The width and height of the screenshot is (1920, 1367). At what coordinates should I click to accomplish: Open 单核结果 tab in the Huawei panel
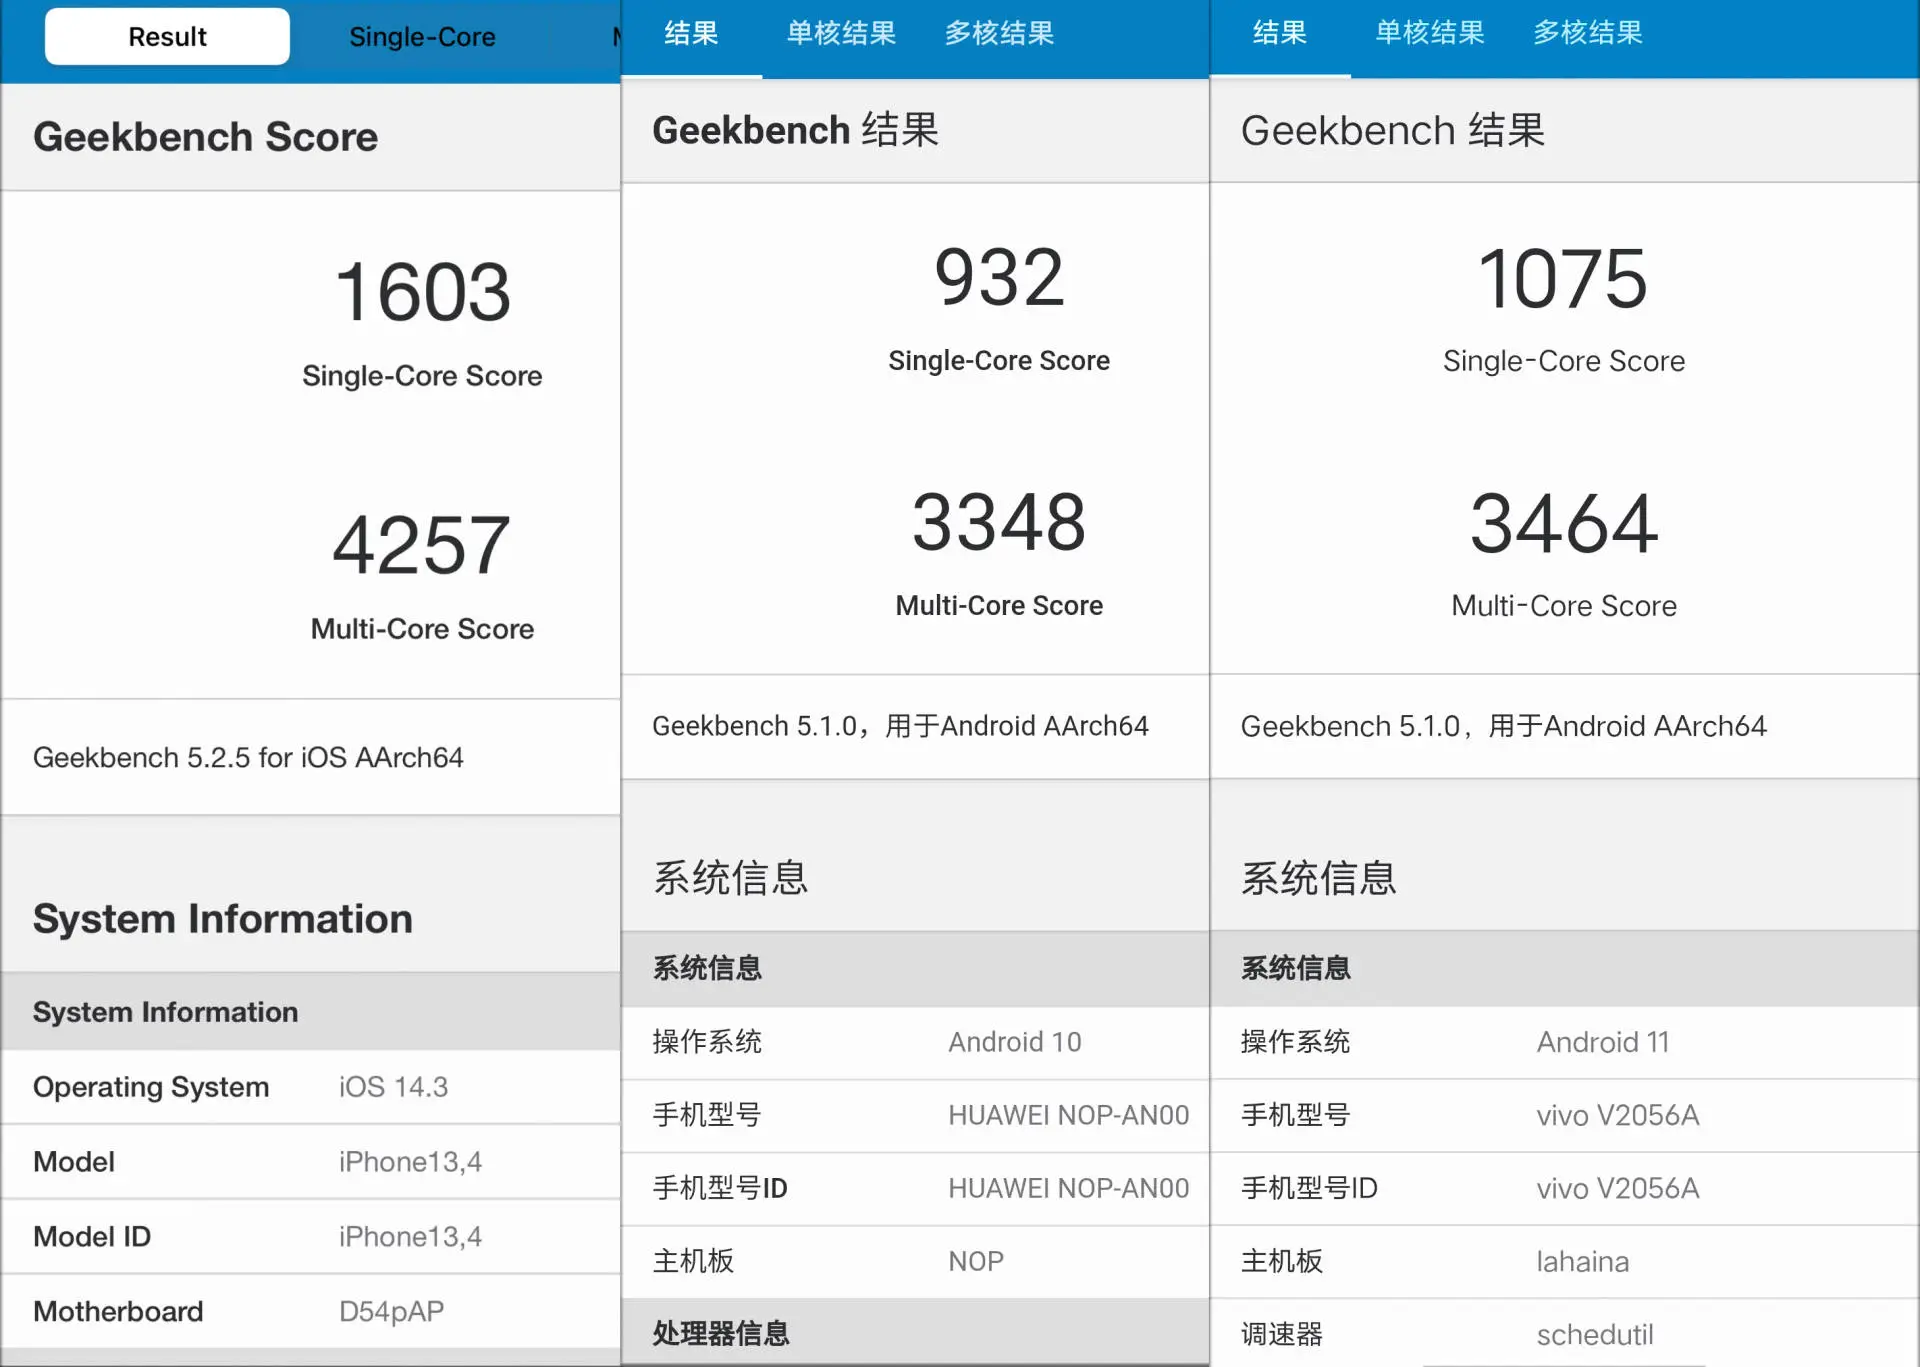click(x=841, y=33)
